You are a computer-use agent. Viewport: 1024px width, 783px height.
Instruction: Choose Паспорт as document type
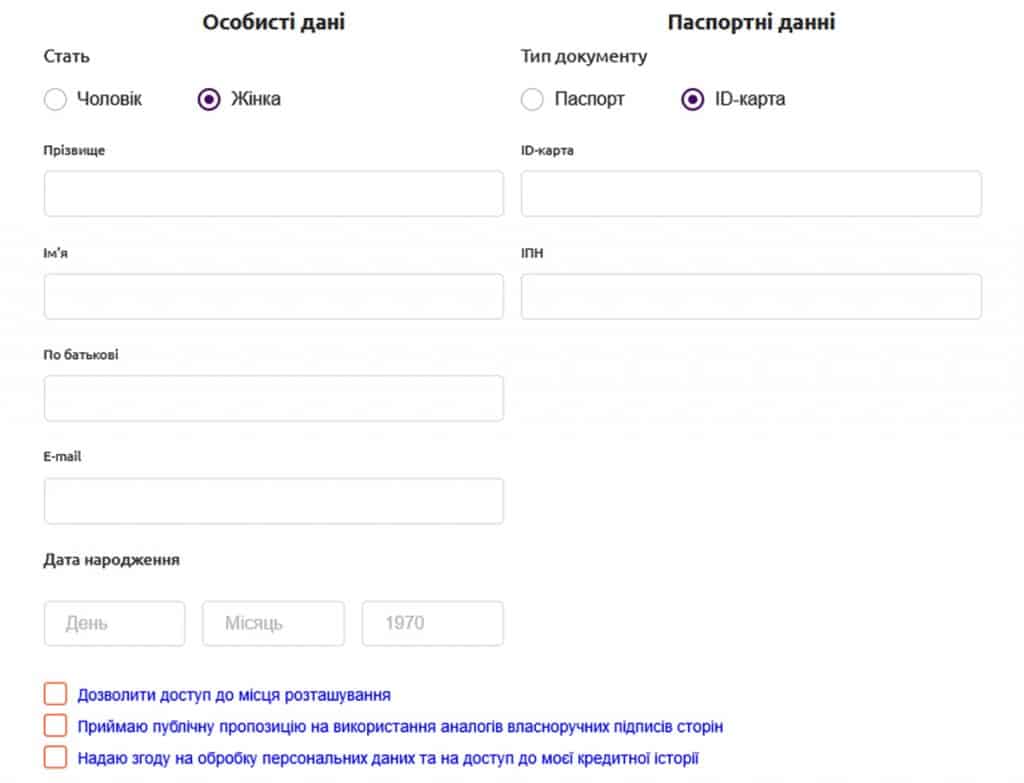coord(533,99)
